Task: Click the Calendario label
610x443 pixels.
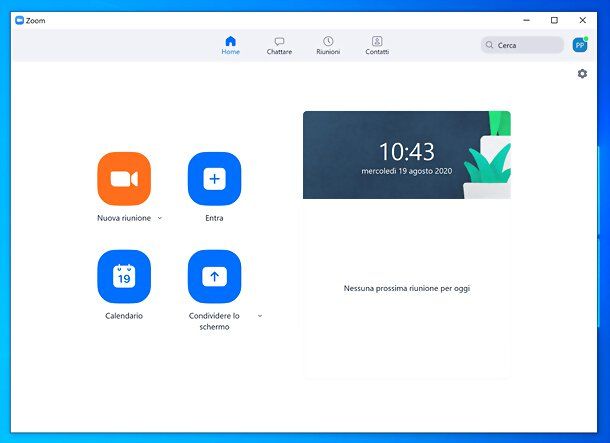Action: [x=124, y=316]
